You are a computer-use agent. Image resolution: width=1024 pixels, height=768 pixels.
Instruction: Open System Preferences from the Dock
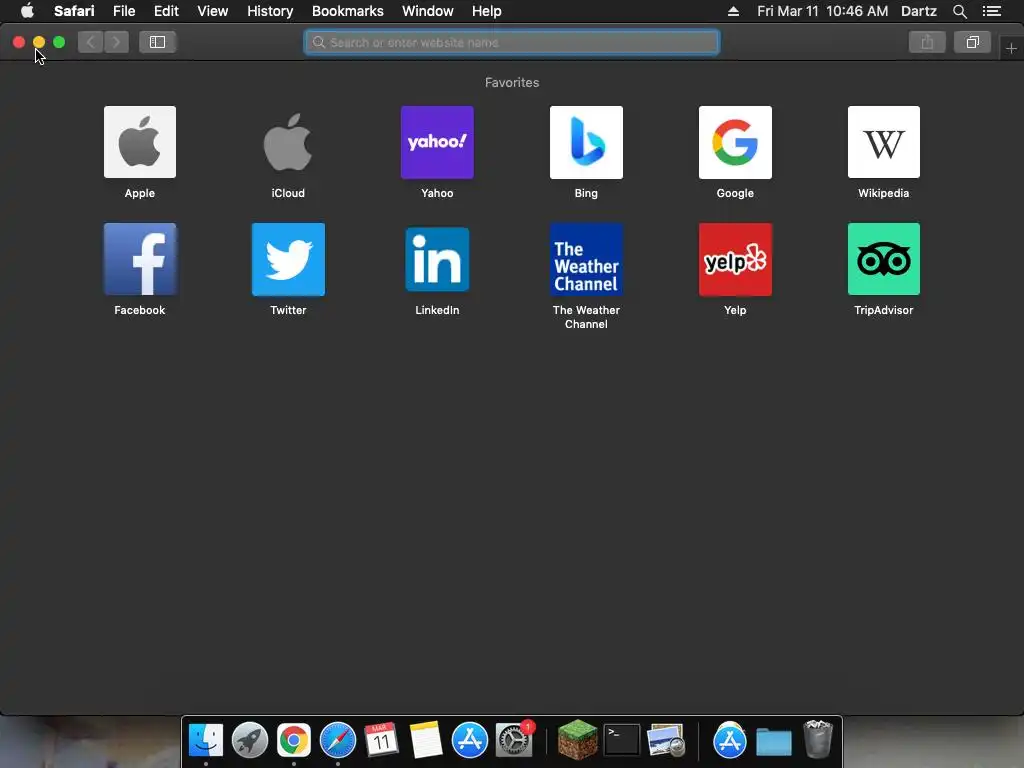click(514, 741)
